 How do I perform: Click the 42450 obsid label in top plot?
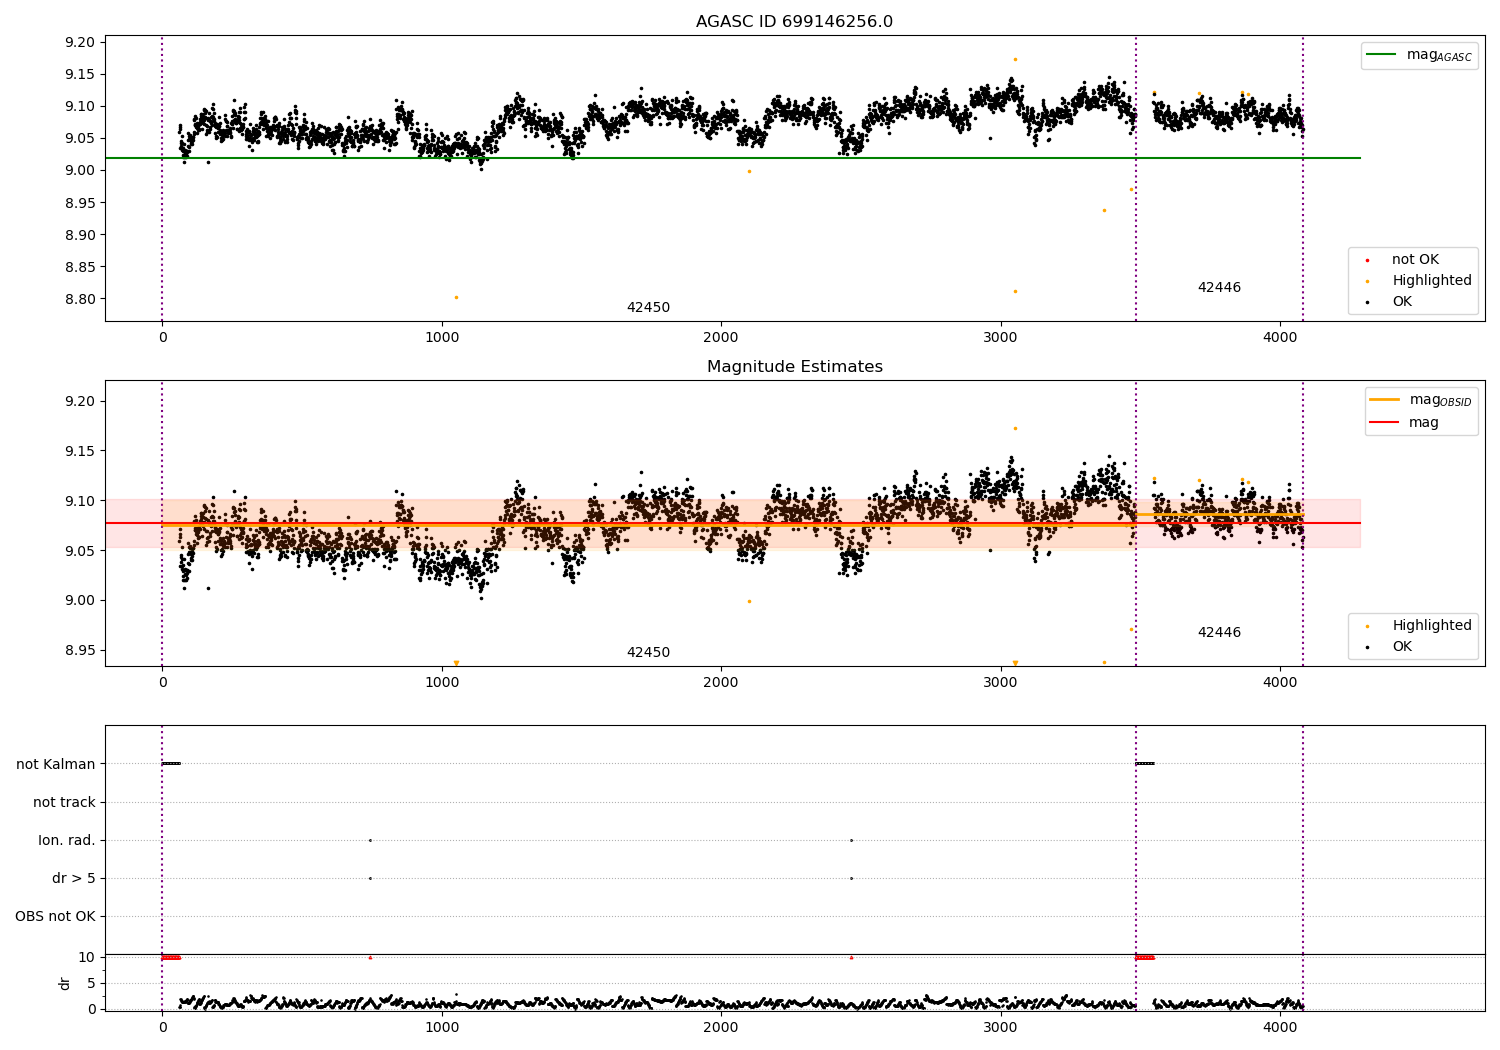pyautogui.click(x=648, y=308)
